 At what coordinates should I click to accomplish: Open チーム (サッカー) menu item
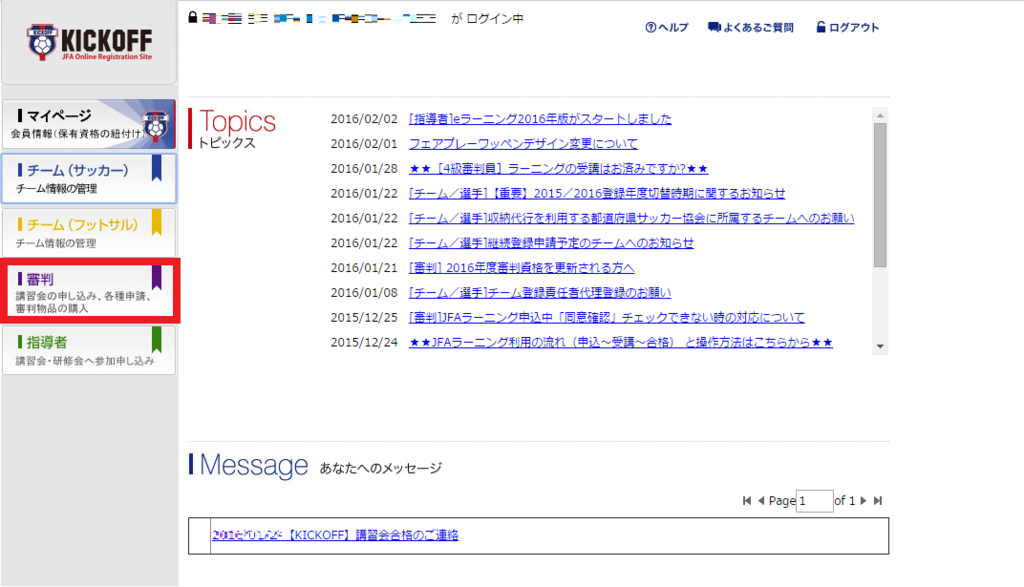click(89, 178)
